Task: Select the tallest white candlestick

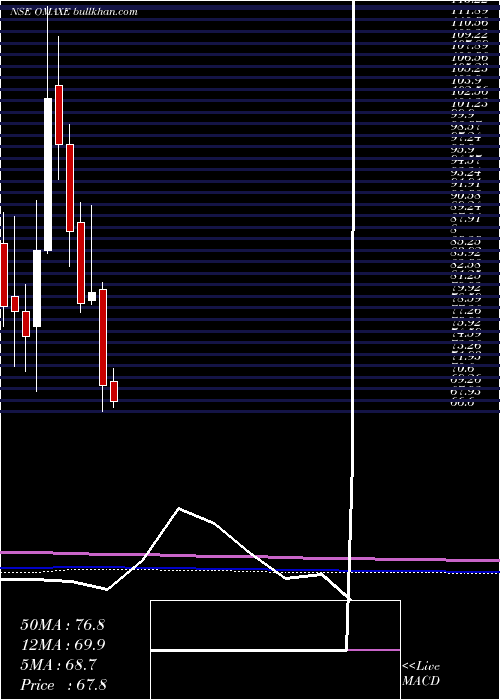Action: pyautogui.click(x=48, y=175)
